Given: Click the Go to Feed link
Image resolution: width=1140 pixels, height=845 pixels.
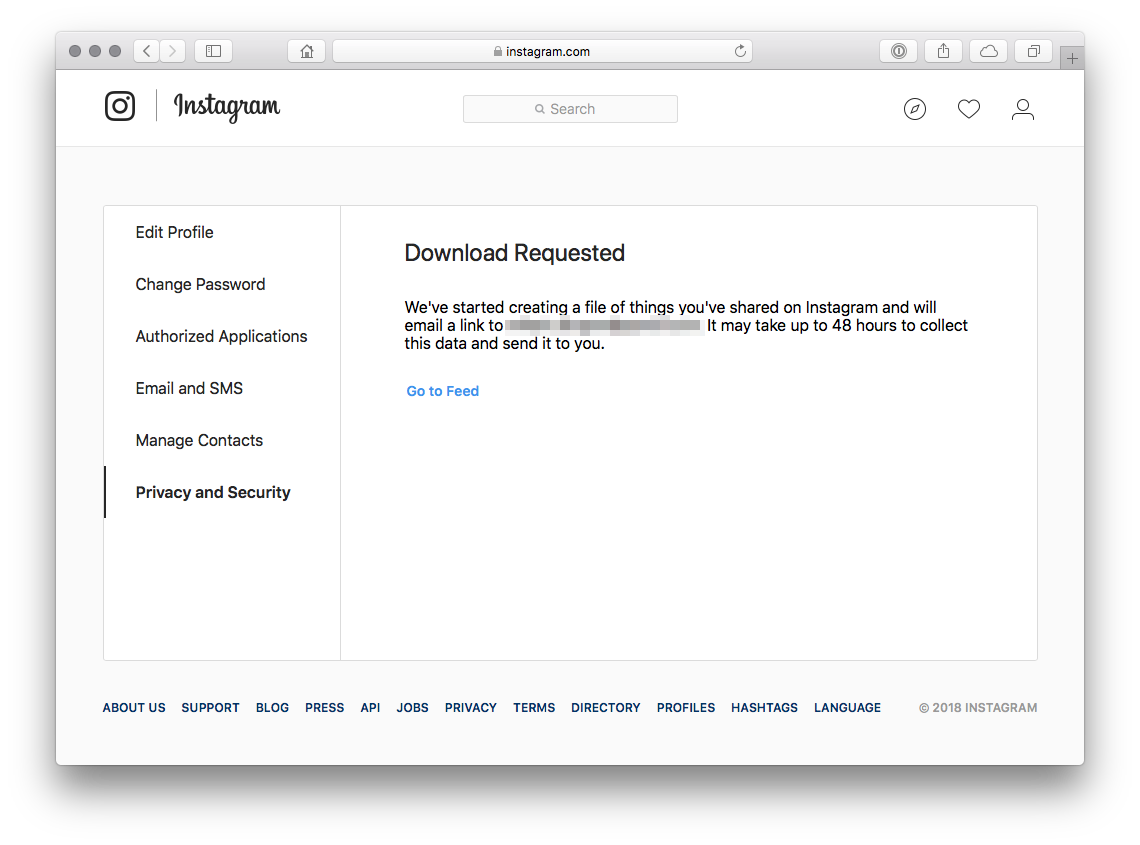Looking at the screenshot, I should pyautogui.click(x=442, y=391).
